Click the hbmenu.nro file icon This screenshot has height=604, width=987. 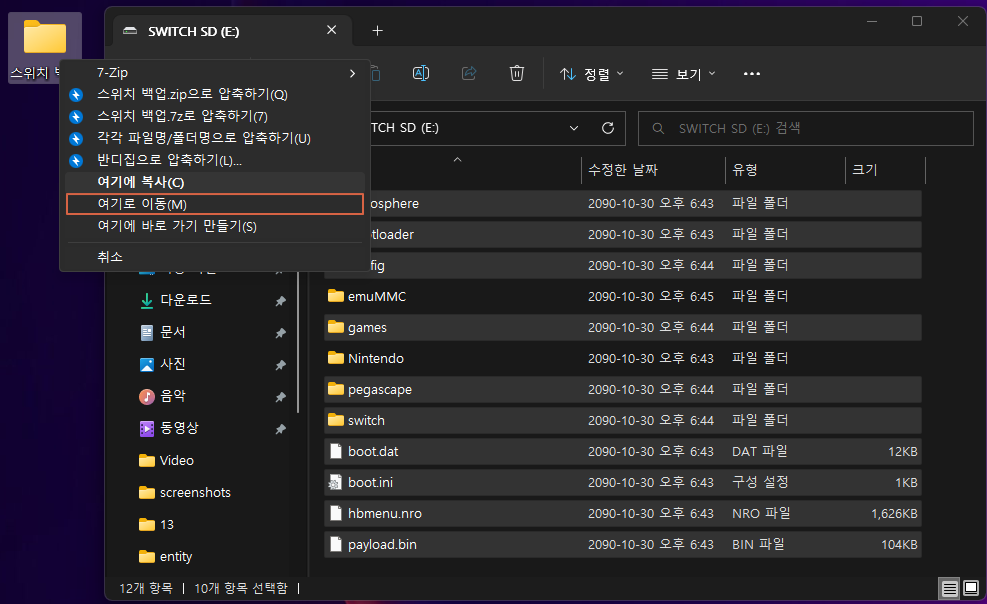click(x=336, y=513)
